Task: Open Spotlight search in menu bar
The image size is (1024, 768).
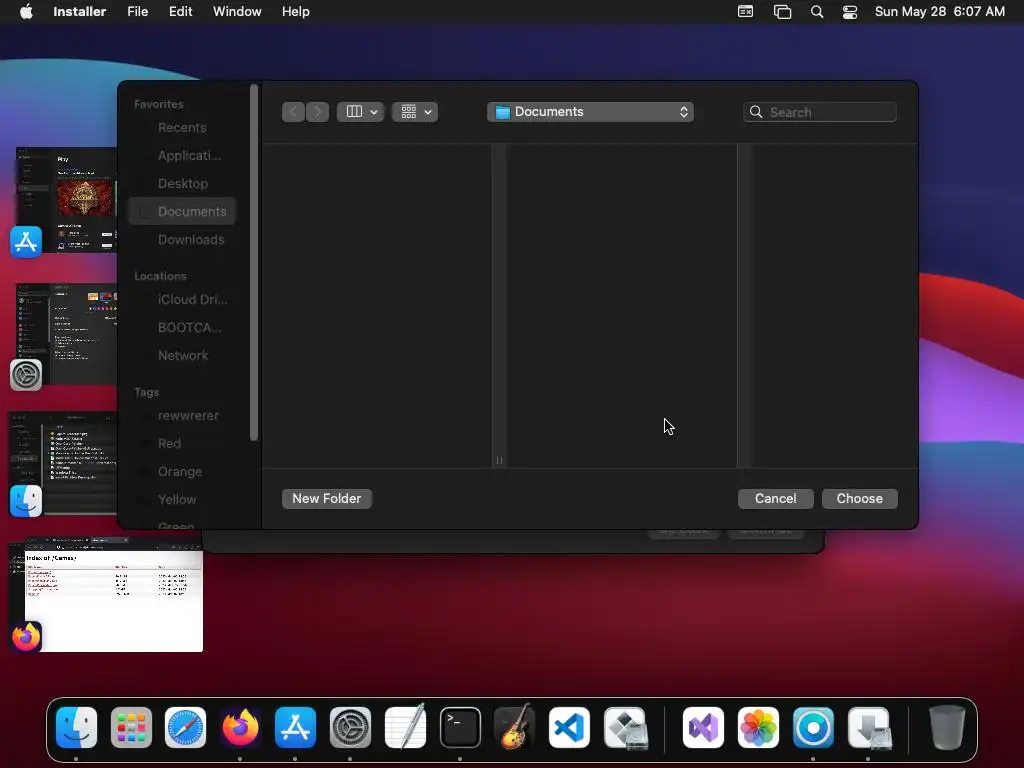Action: click(x=816, y=12)
